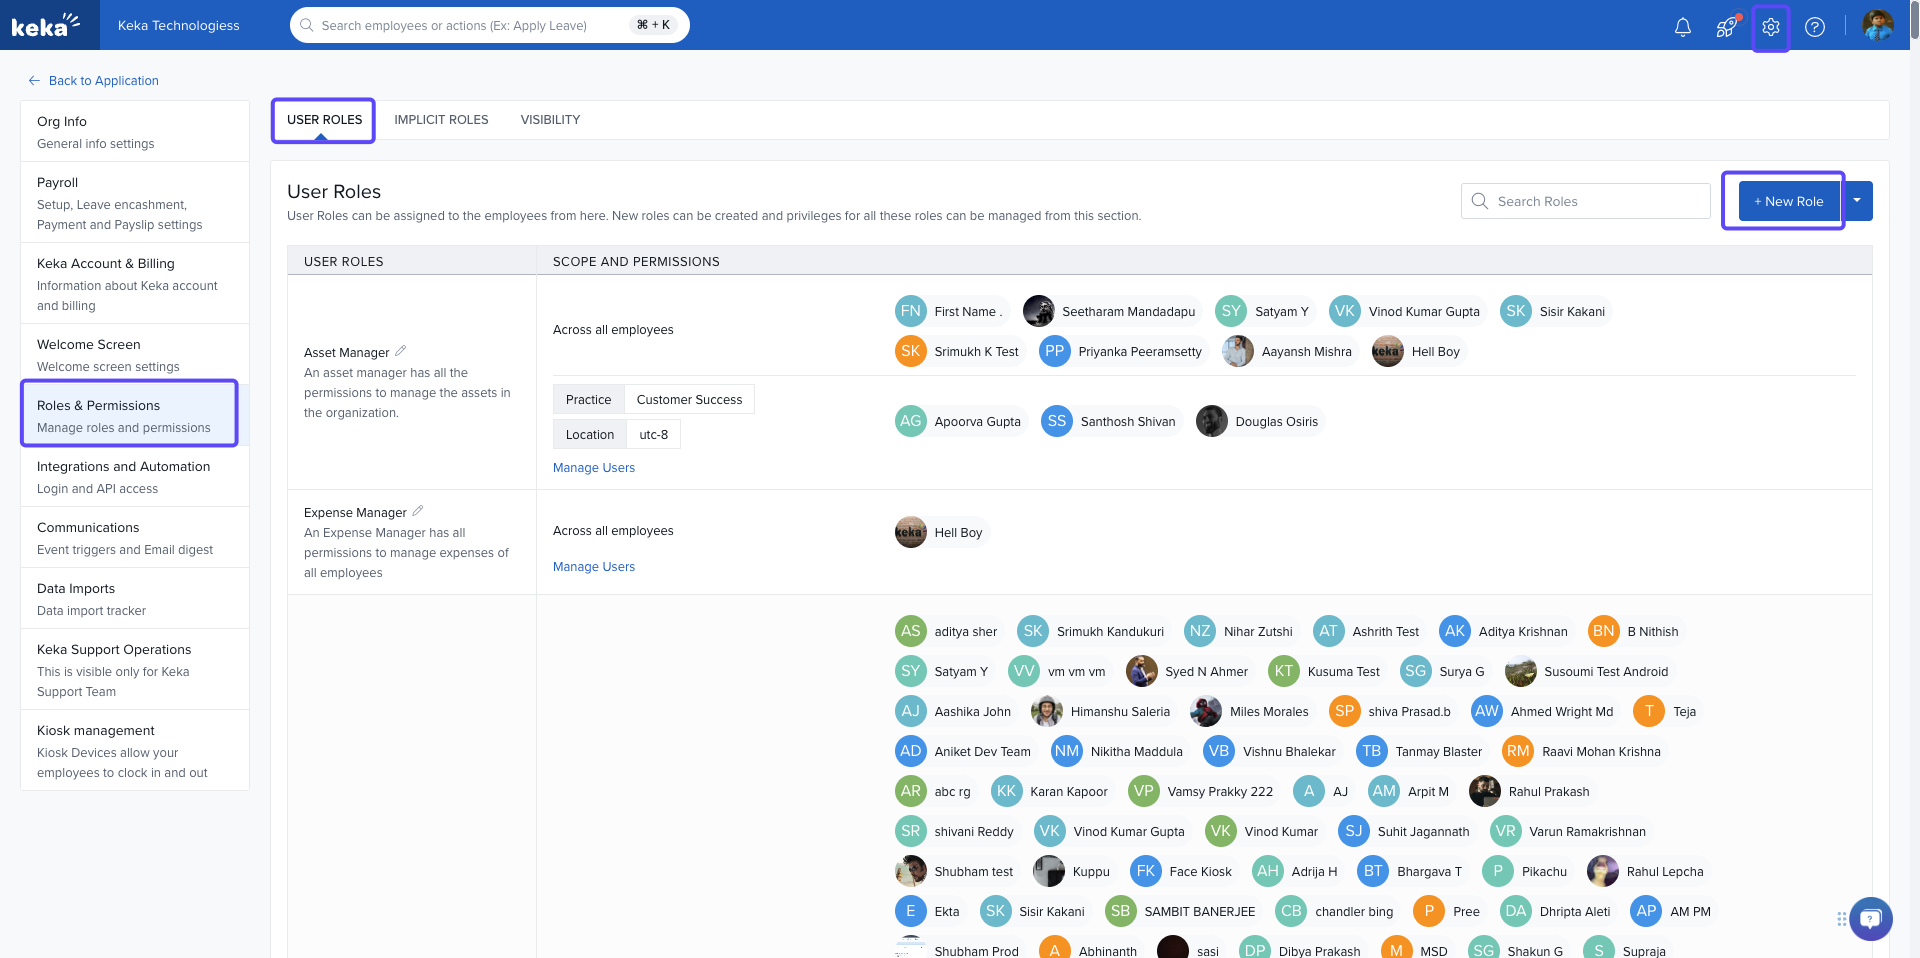Expand the New Role dropdown arrow
The height and width of the screenshot is (958, 1920).
click(1857, 201)
